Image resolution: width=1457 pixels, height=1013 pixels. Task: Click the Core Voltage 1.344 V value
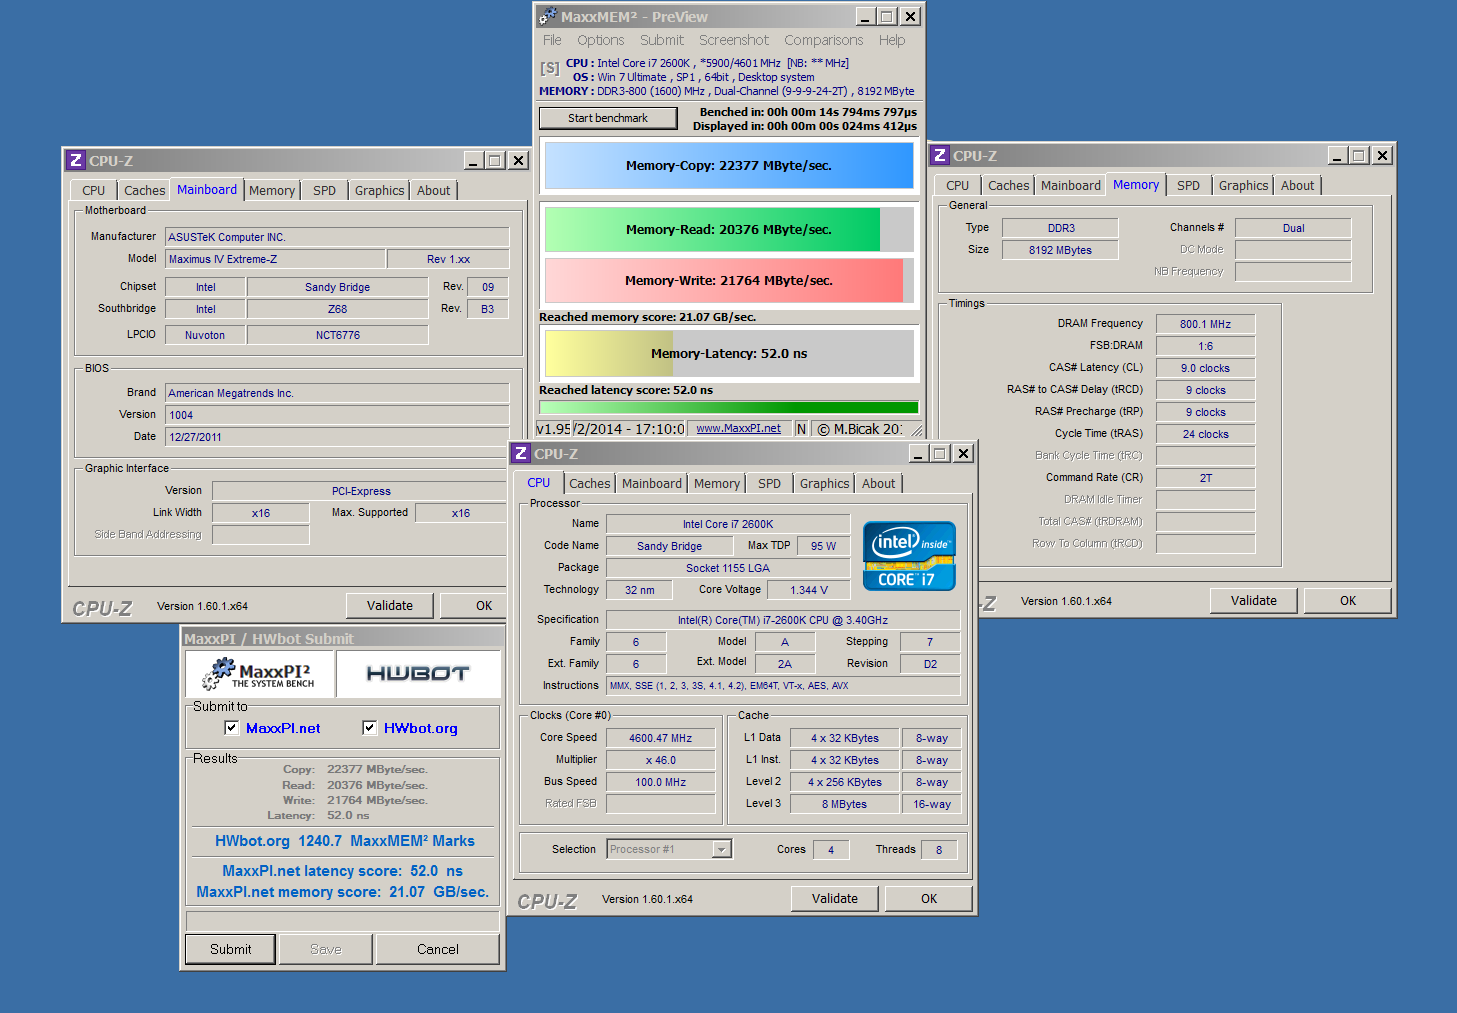click(808, 590)
